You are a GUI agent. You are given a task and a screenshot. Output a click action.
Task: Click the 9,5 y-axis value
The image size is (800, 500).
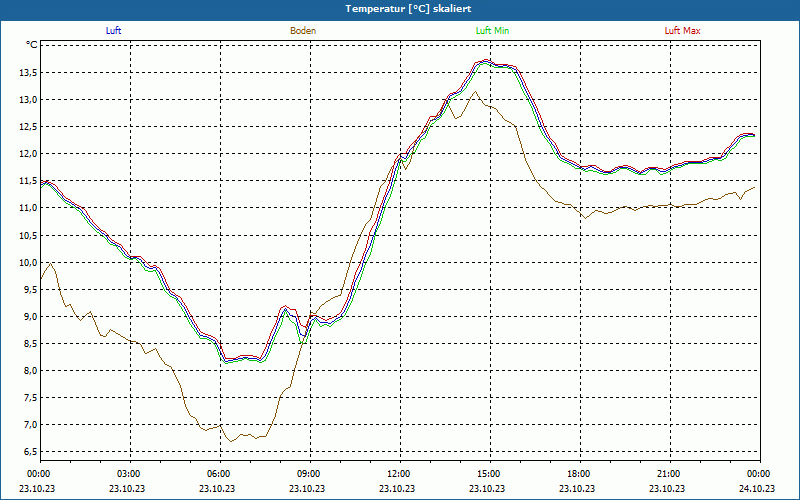click(30, 289)
